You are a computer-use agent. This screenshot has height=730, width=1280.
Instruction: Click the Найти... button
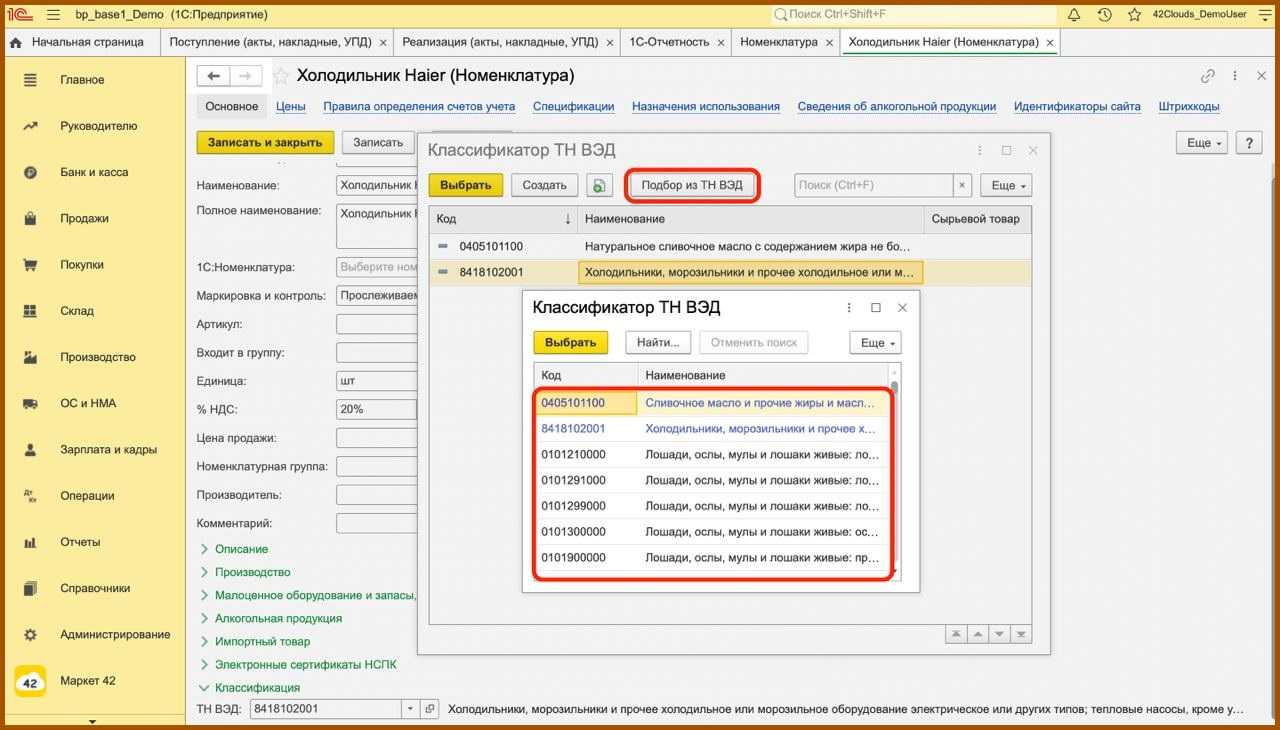658,343
